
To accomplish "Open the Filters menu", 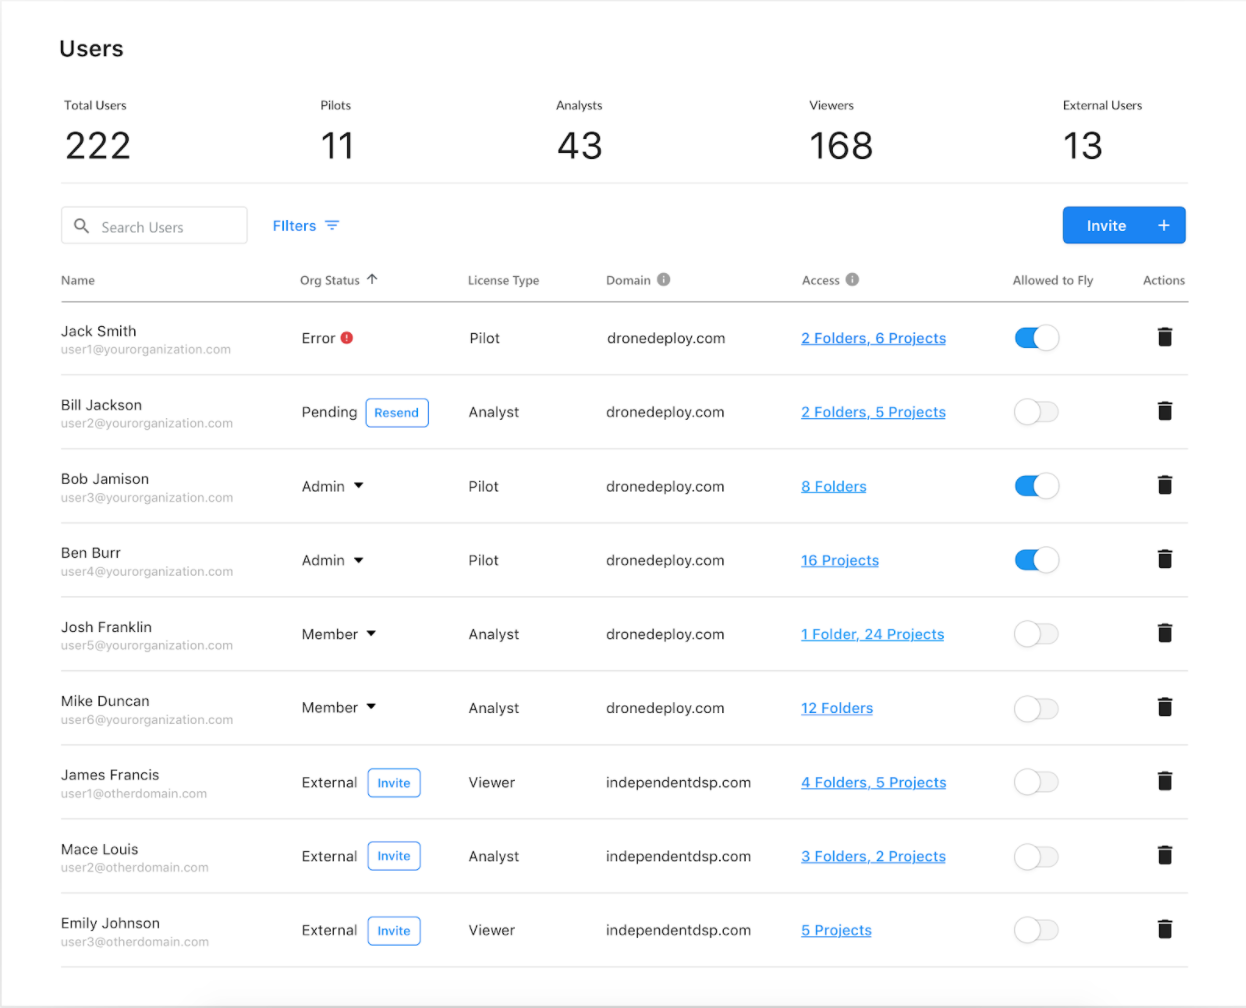I will coord(306,226).
